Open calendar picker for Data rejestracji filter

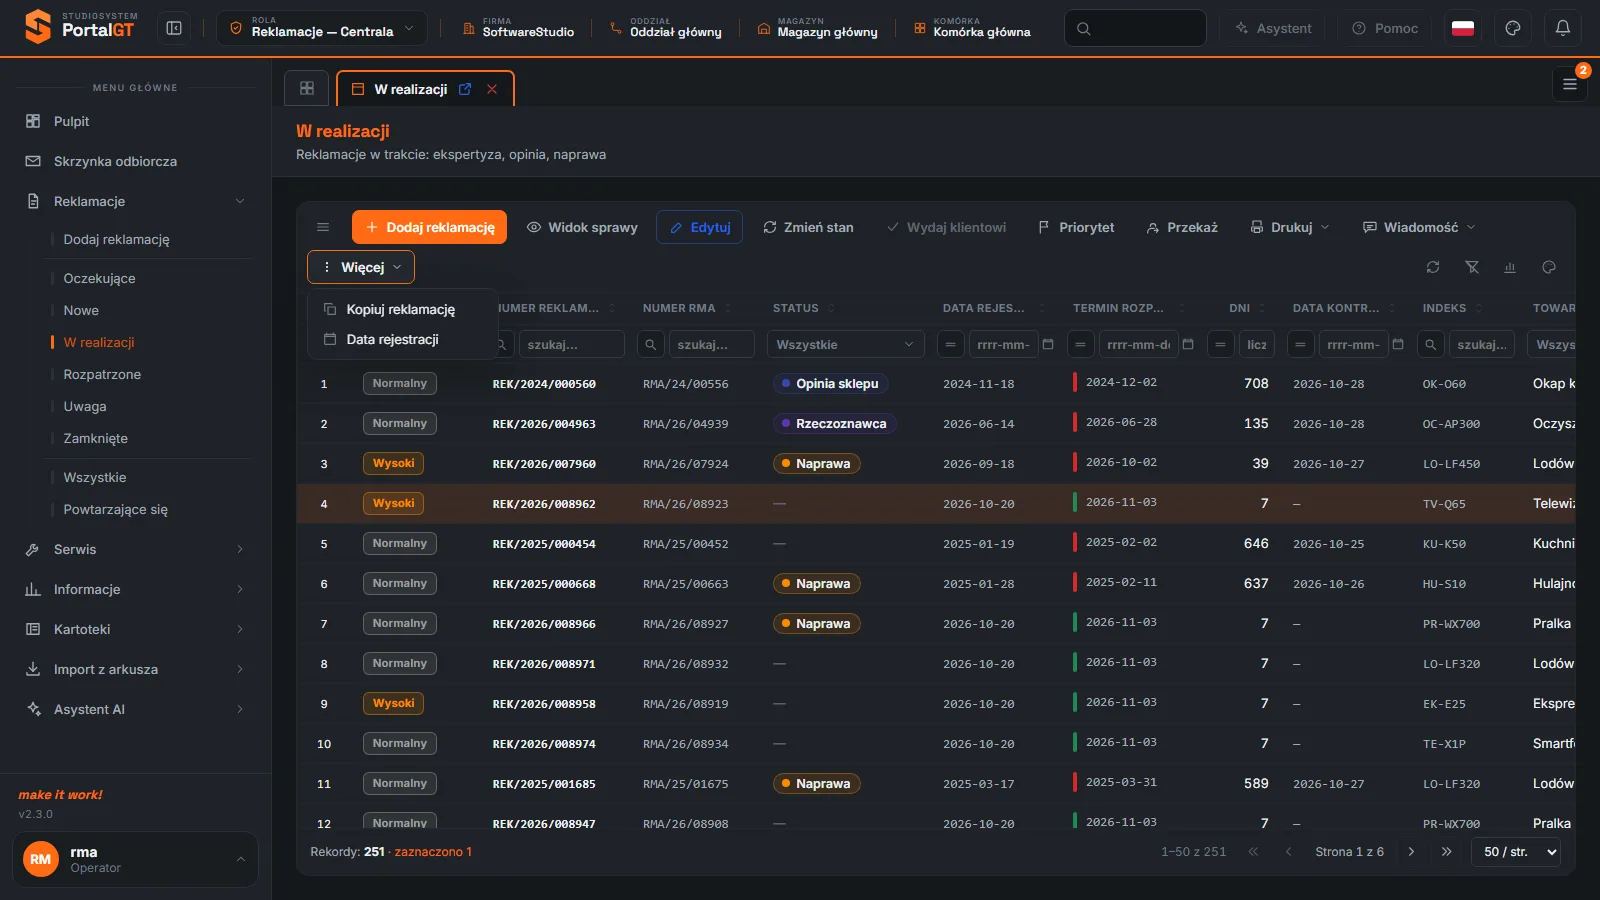(1048, 344)
